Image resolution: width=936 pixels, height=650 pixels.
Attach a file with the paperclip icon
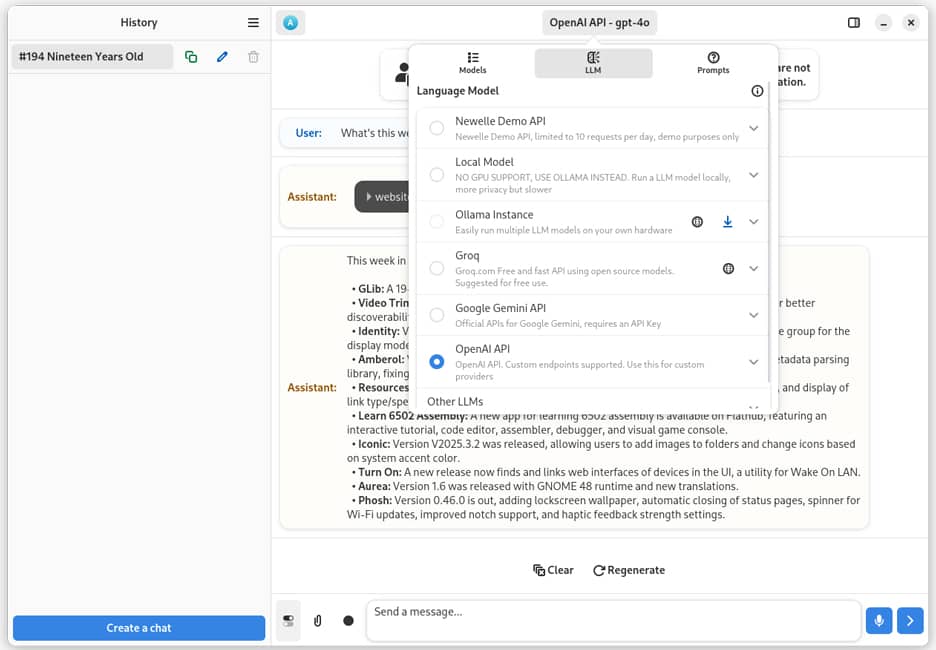(318, 621)
